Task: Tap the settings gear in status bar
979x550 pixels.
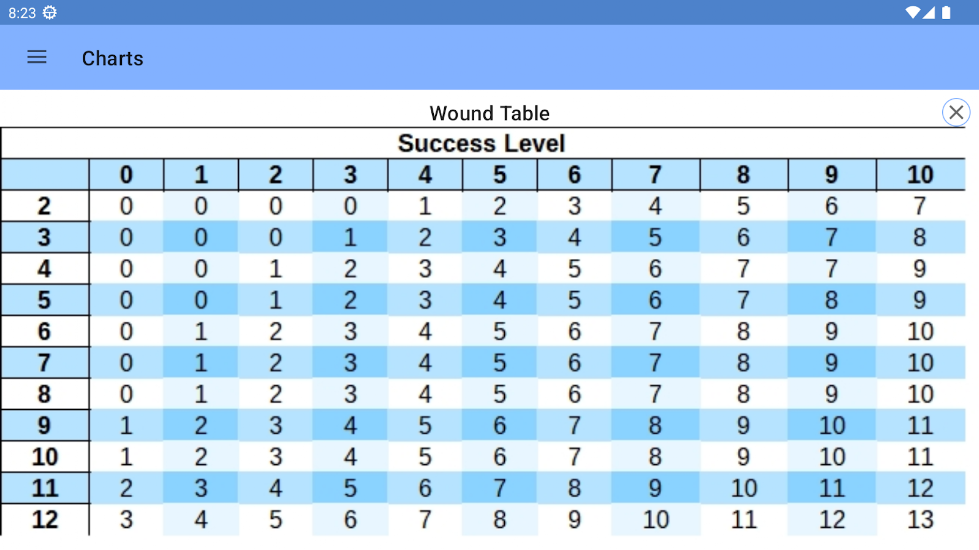Action: point(50,12)
